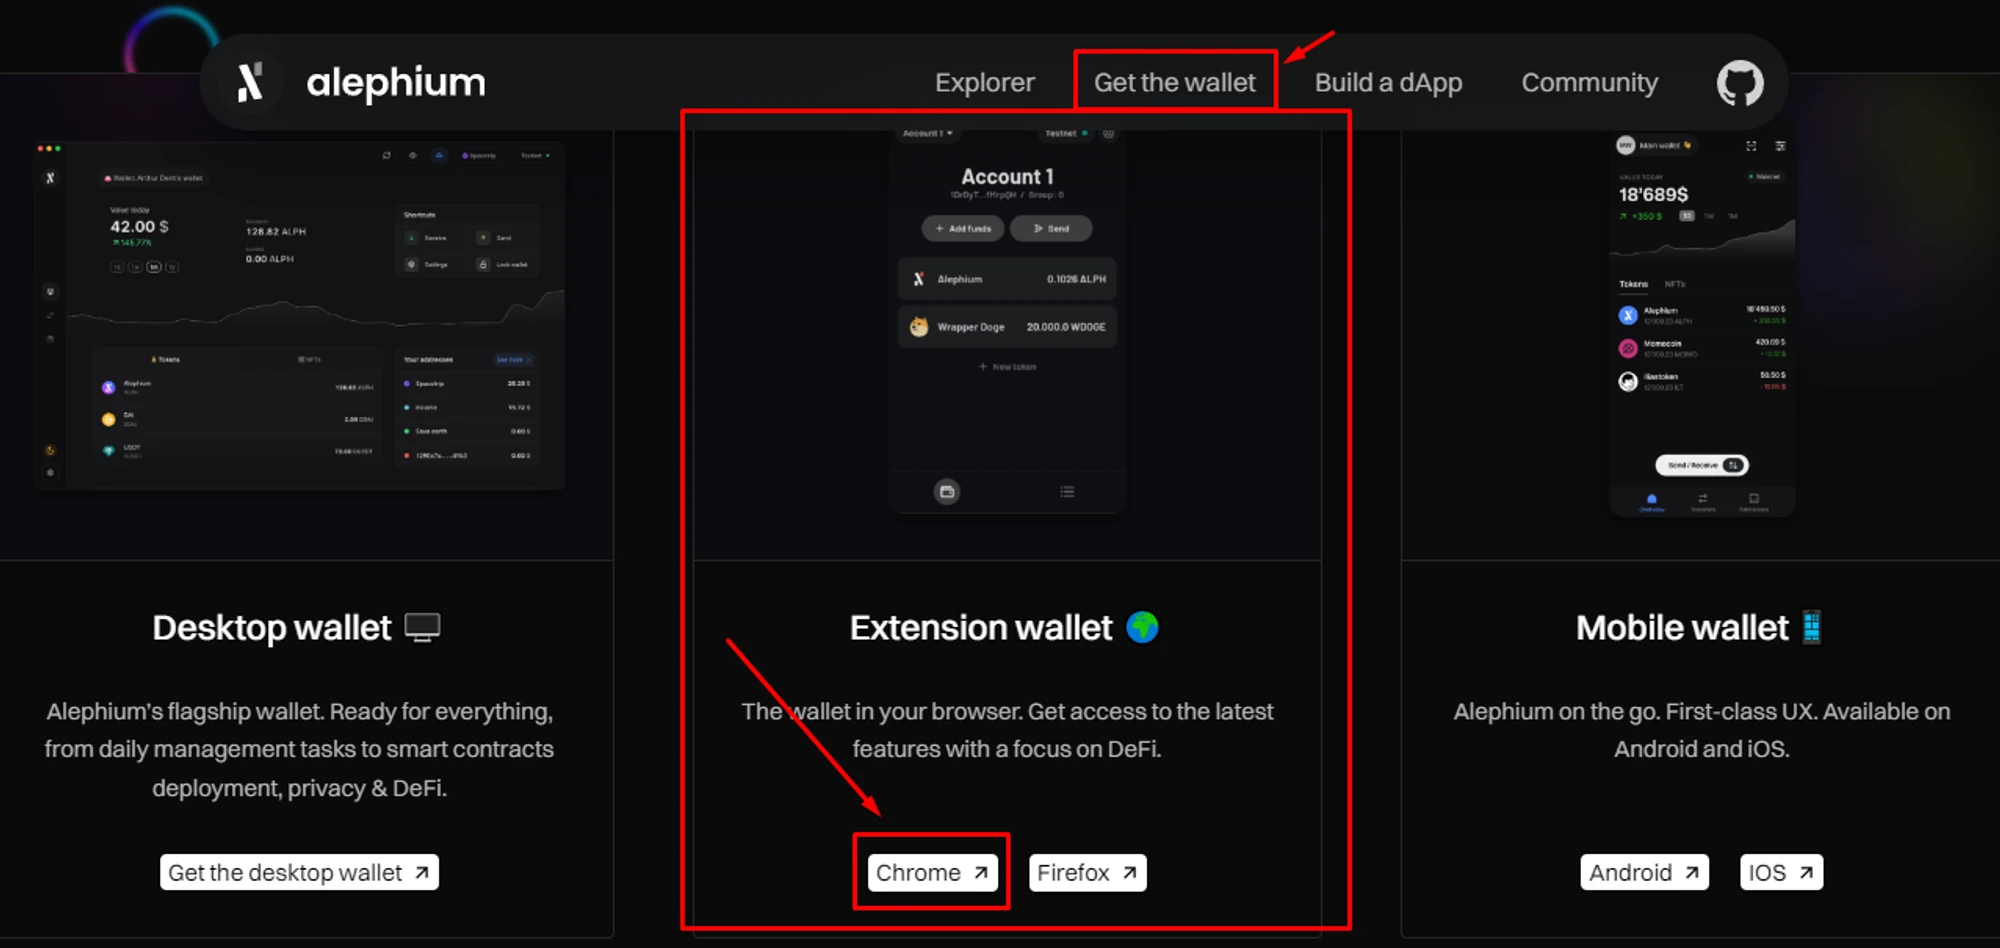The image size is (2000, 948).
Task: Expand Account 1 dropdown in extension mockup
Action: pyautogui.click(x=927, y=134)
